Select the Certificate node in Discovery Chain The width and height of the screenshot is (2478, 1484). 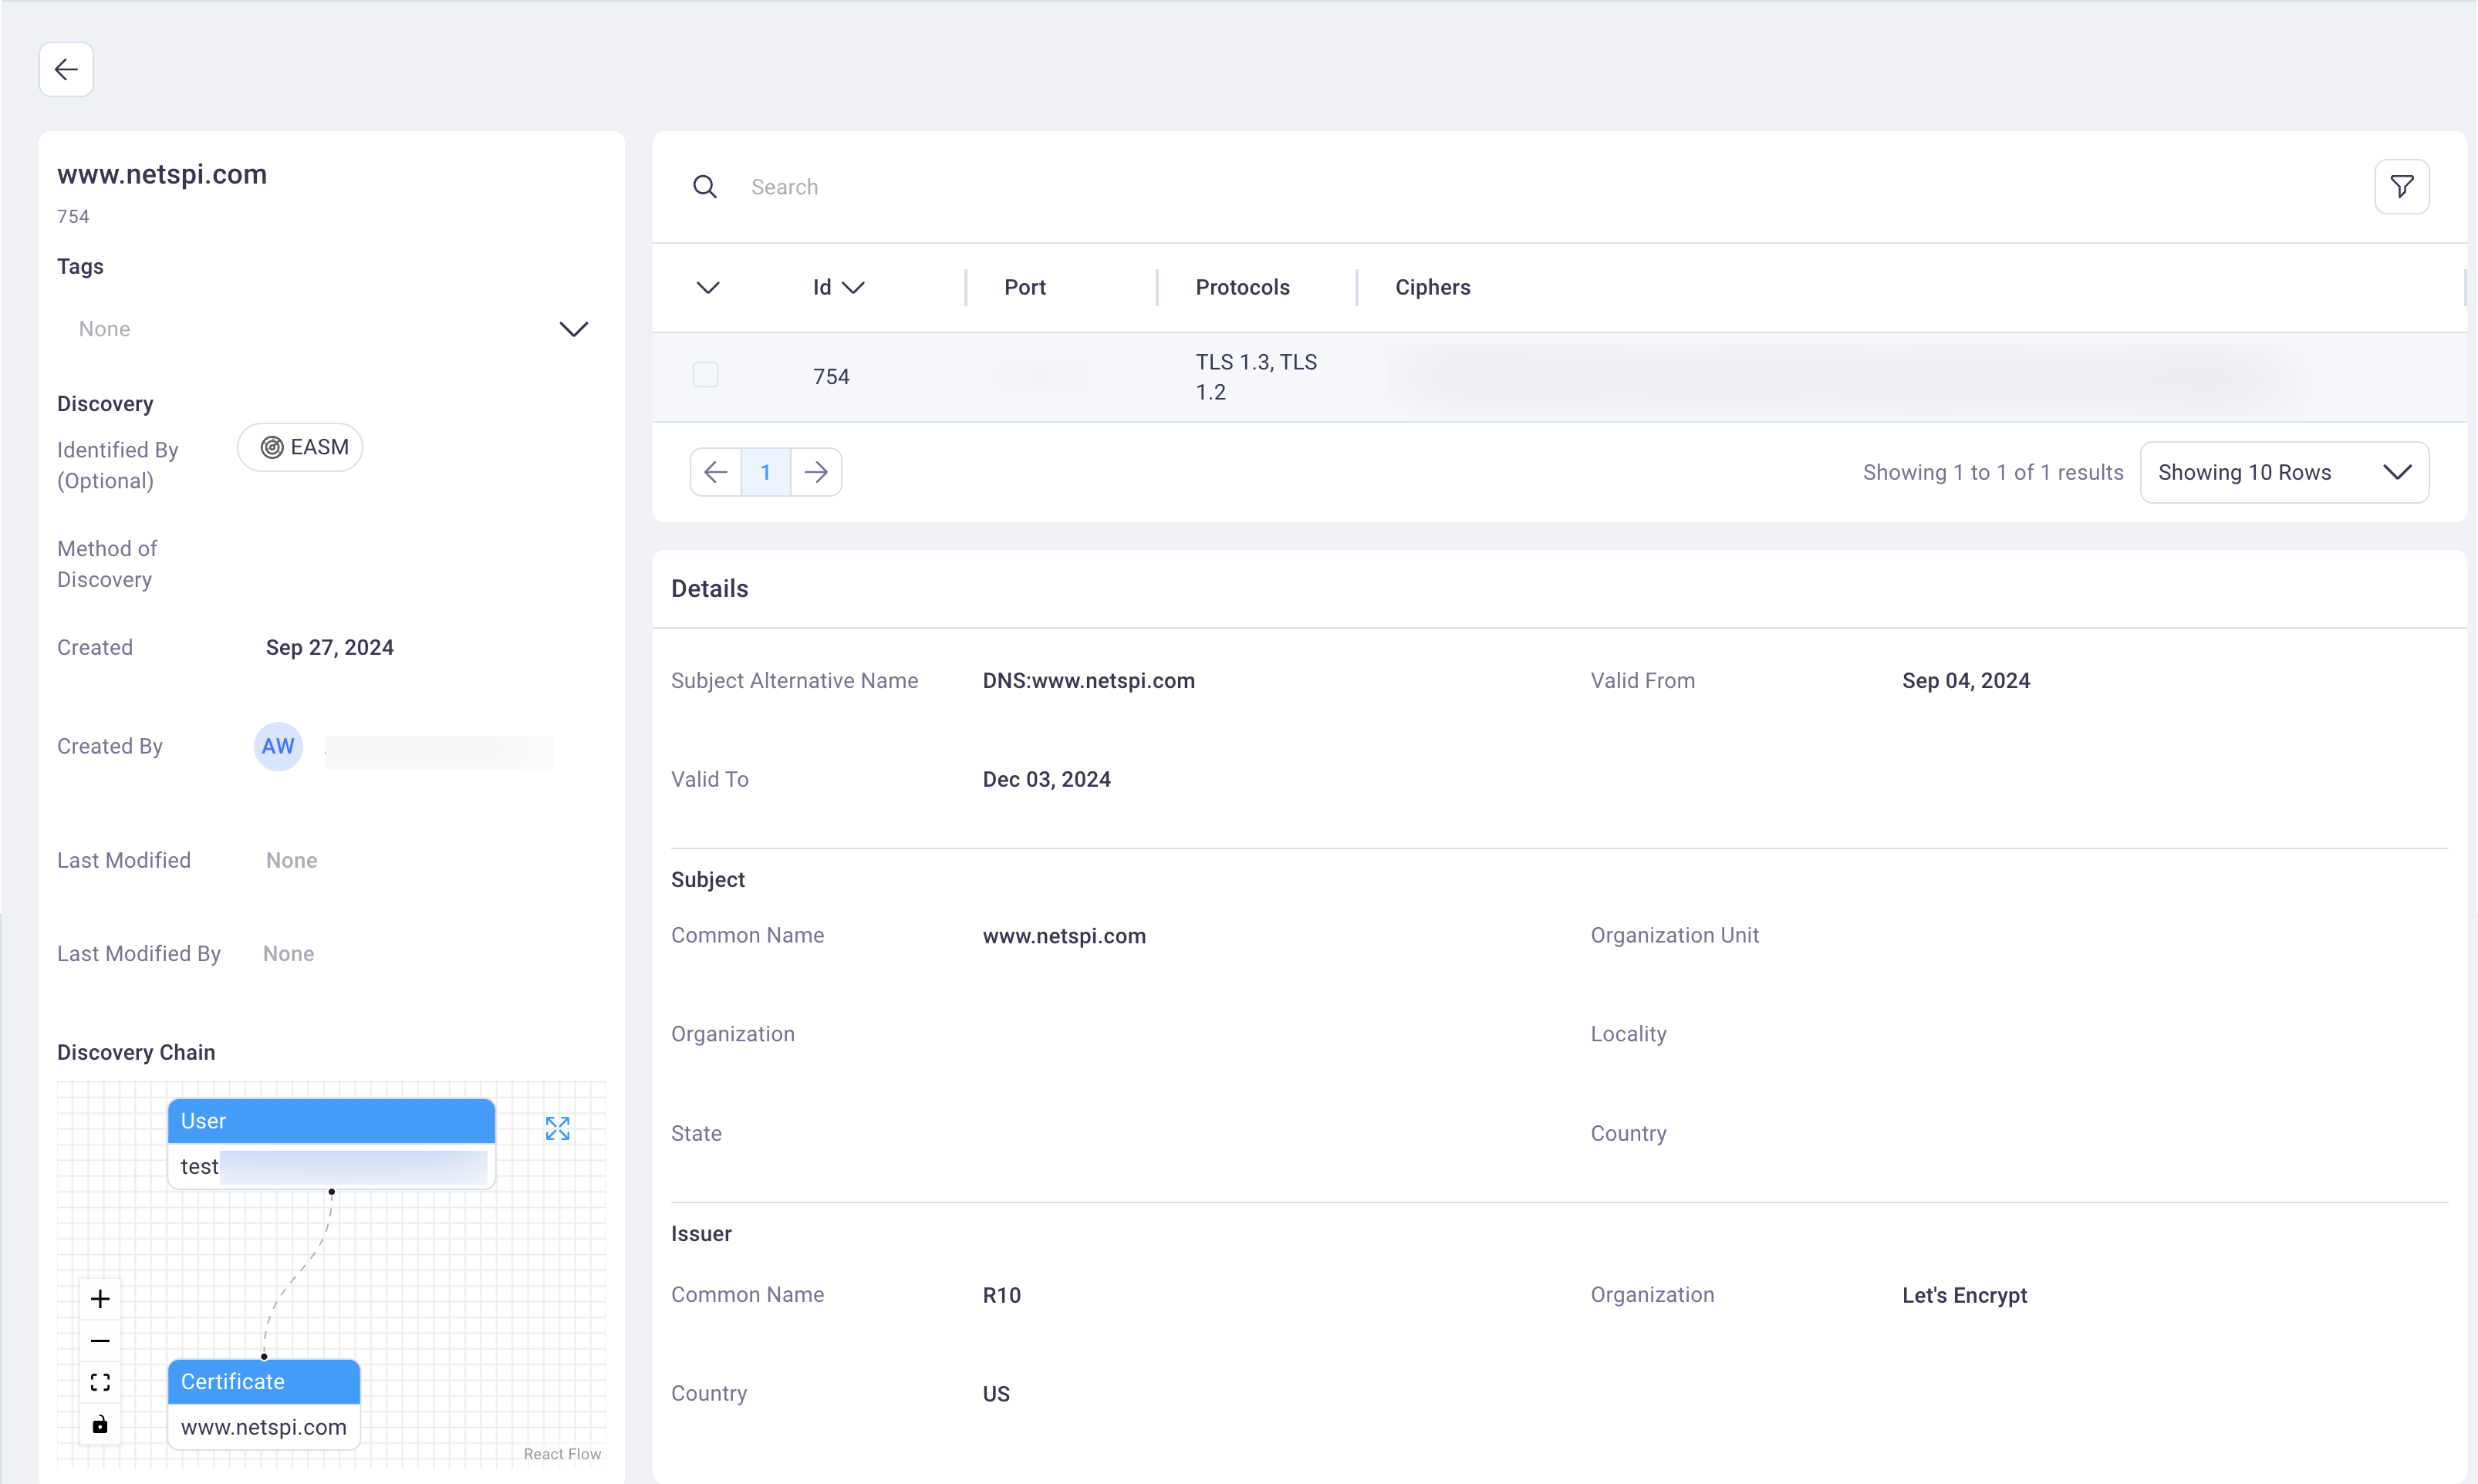pos(264,1404)
